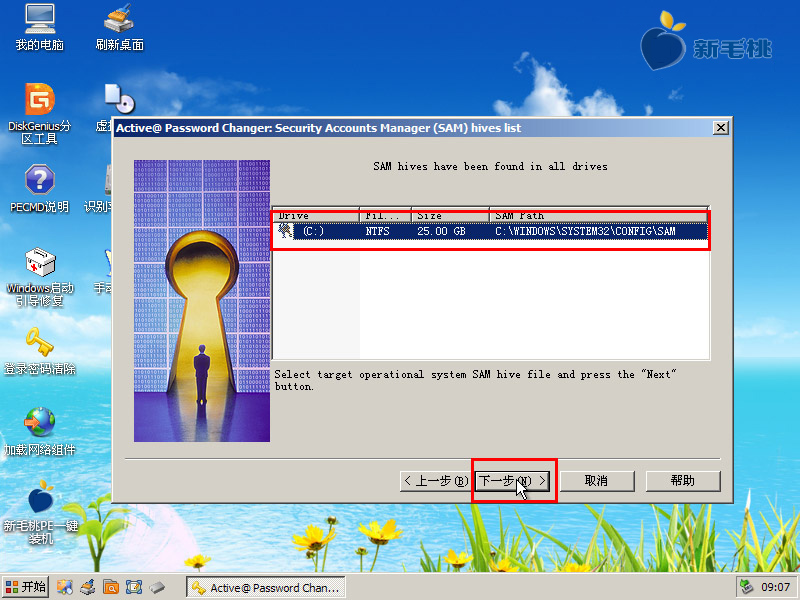This screenshot has width=800, height=600.
Task: Switch to Active@ Password Changer taskbar button
Action: 266,587
